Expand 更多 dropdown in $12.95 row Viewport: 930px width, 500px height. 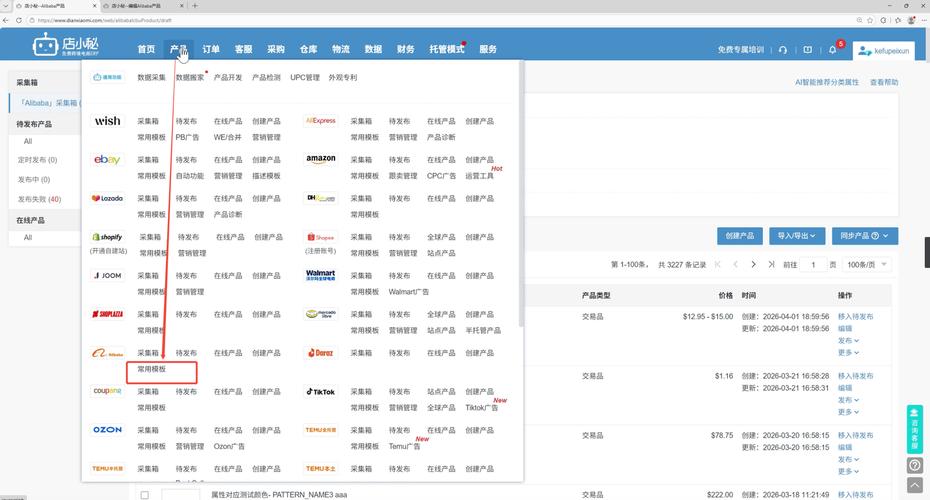click(848, 352)
